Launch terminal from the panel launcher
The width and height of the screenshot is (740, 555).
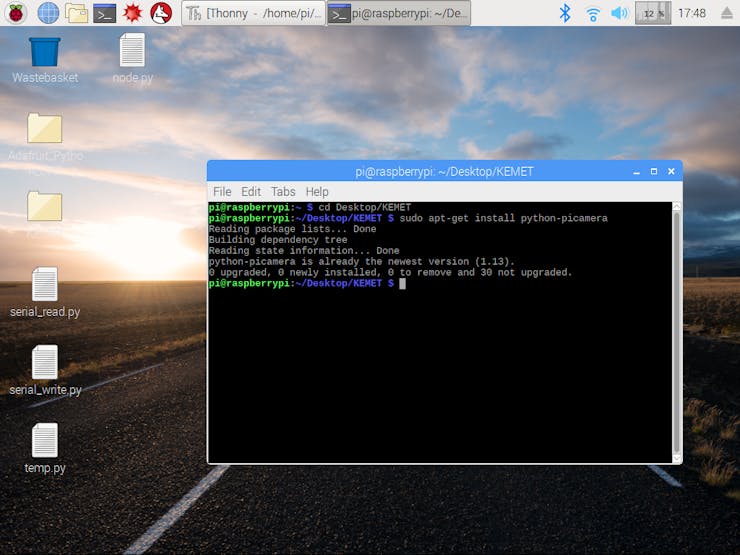click(x=104, y=13)
